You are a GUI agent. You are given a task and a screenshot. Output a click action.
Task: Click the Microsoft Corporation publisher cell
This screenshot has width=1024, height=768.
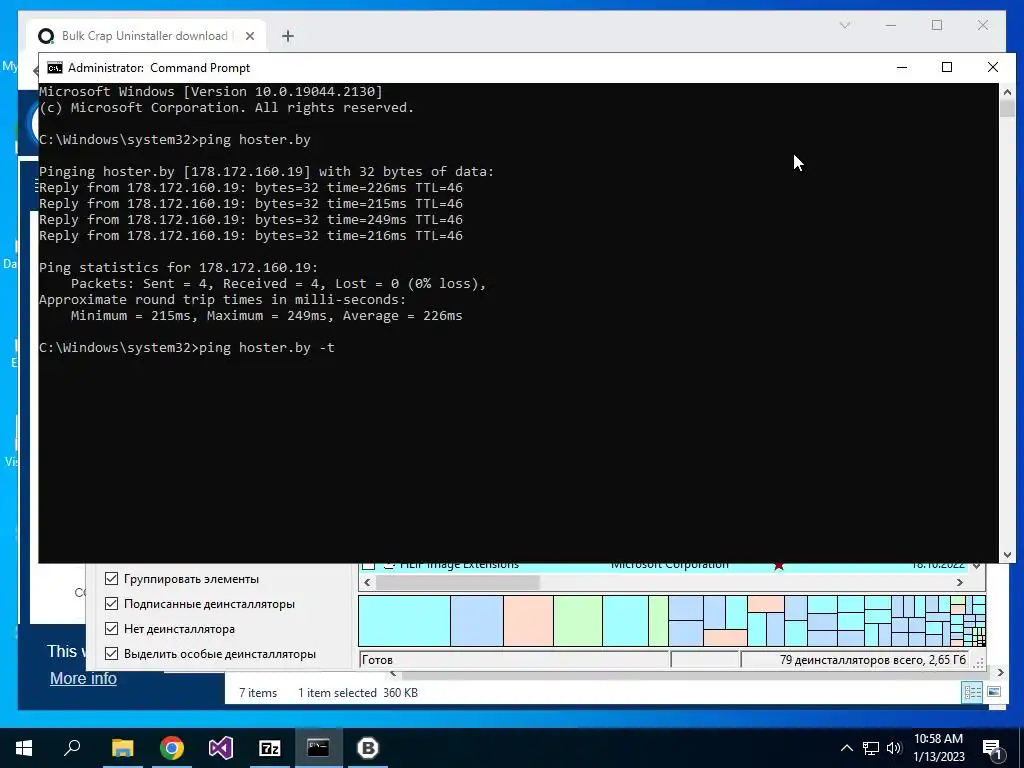tap(669, 566)
